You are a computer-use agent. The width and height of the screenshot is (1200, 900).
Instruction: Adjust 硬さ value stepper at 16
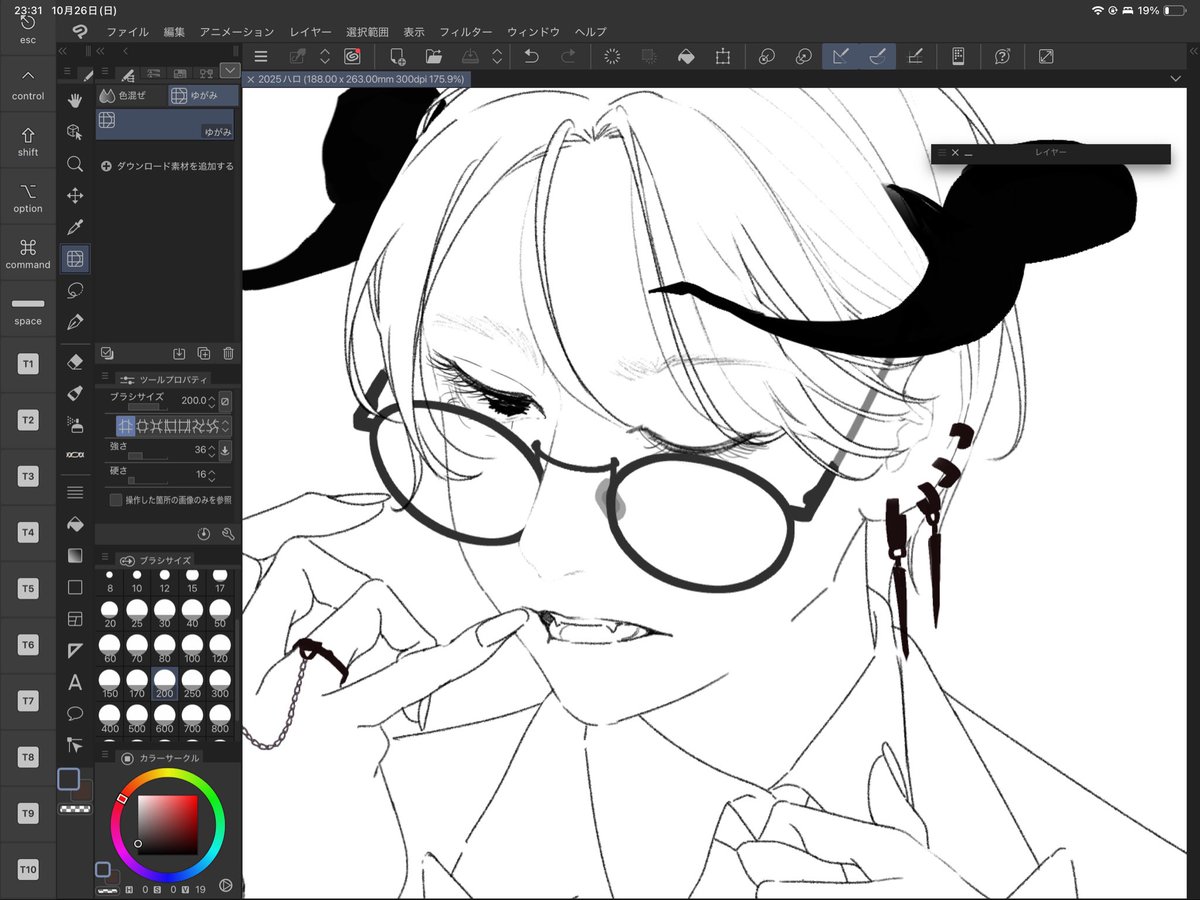coord(212,475)
